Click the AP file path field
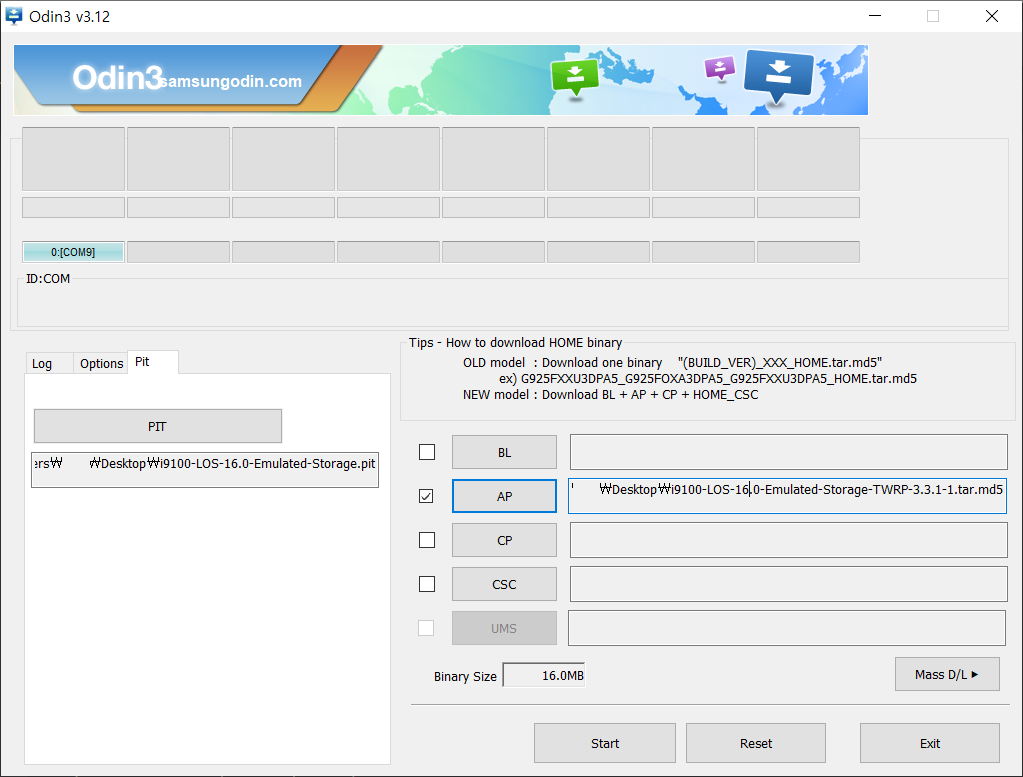This screenshot has height=777, width=1023. tap(787, 496)
